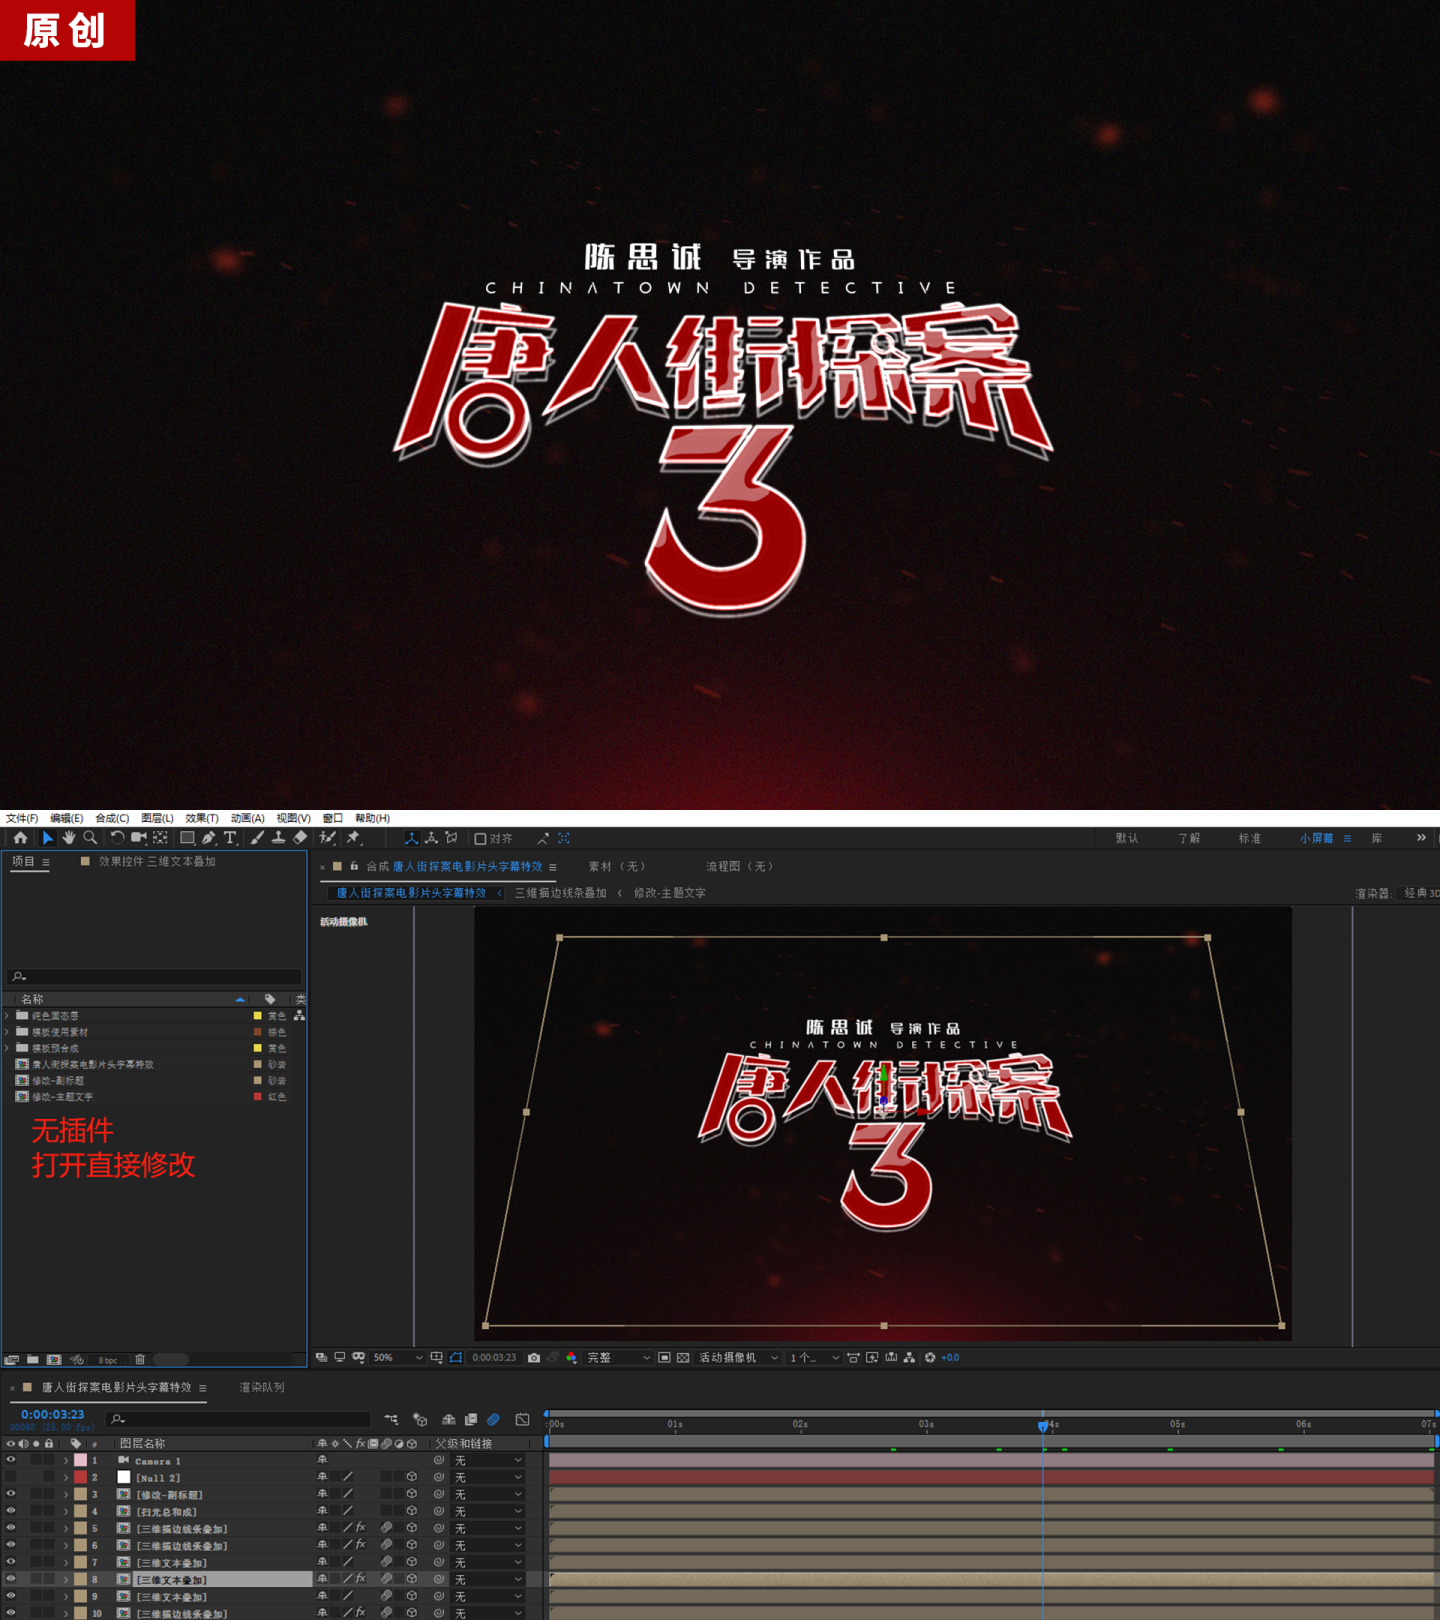The height and width of the screenshot is (1620, 1440).
Task: Open the 文件(F) menu
Action: (x=22, y=818)
